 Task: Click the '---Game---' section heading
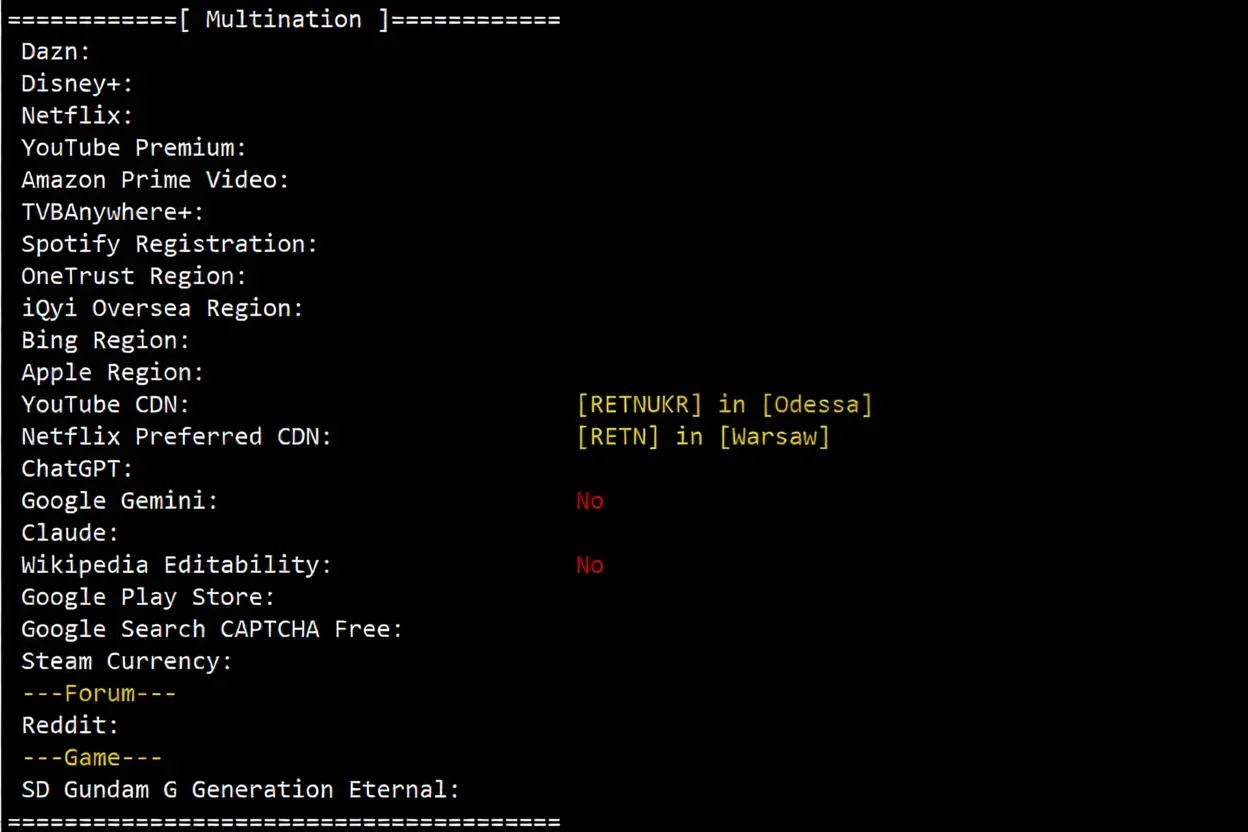point(92,757)
